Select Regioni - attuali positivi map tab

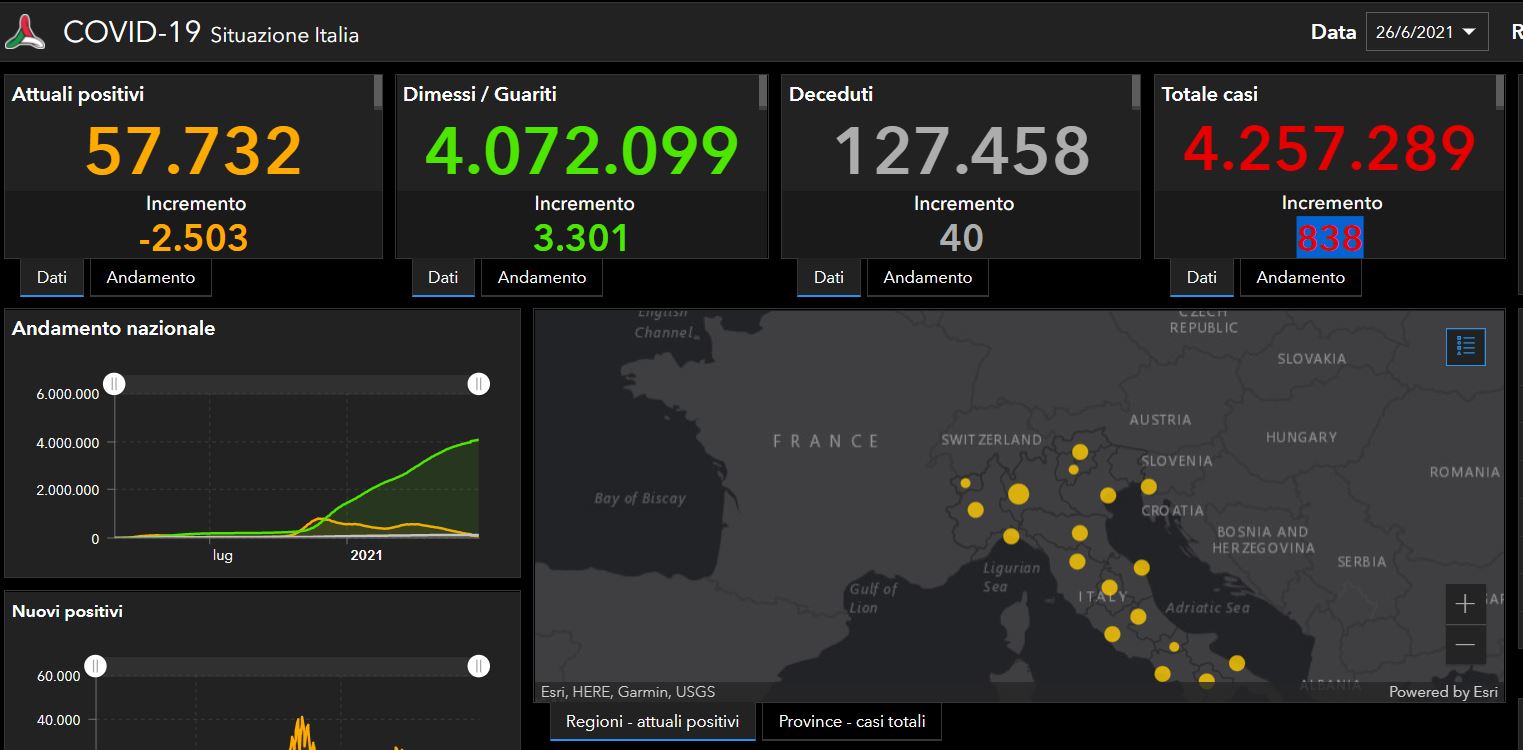652,721
